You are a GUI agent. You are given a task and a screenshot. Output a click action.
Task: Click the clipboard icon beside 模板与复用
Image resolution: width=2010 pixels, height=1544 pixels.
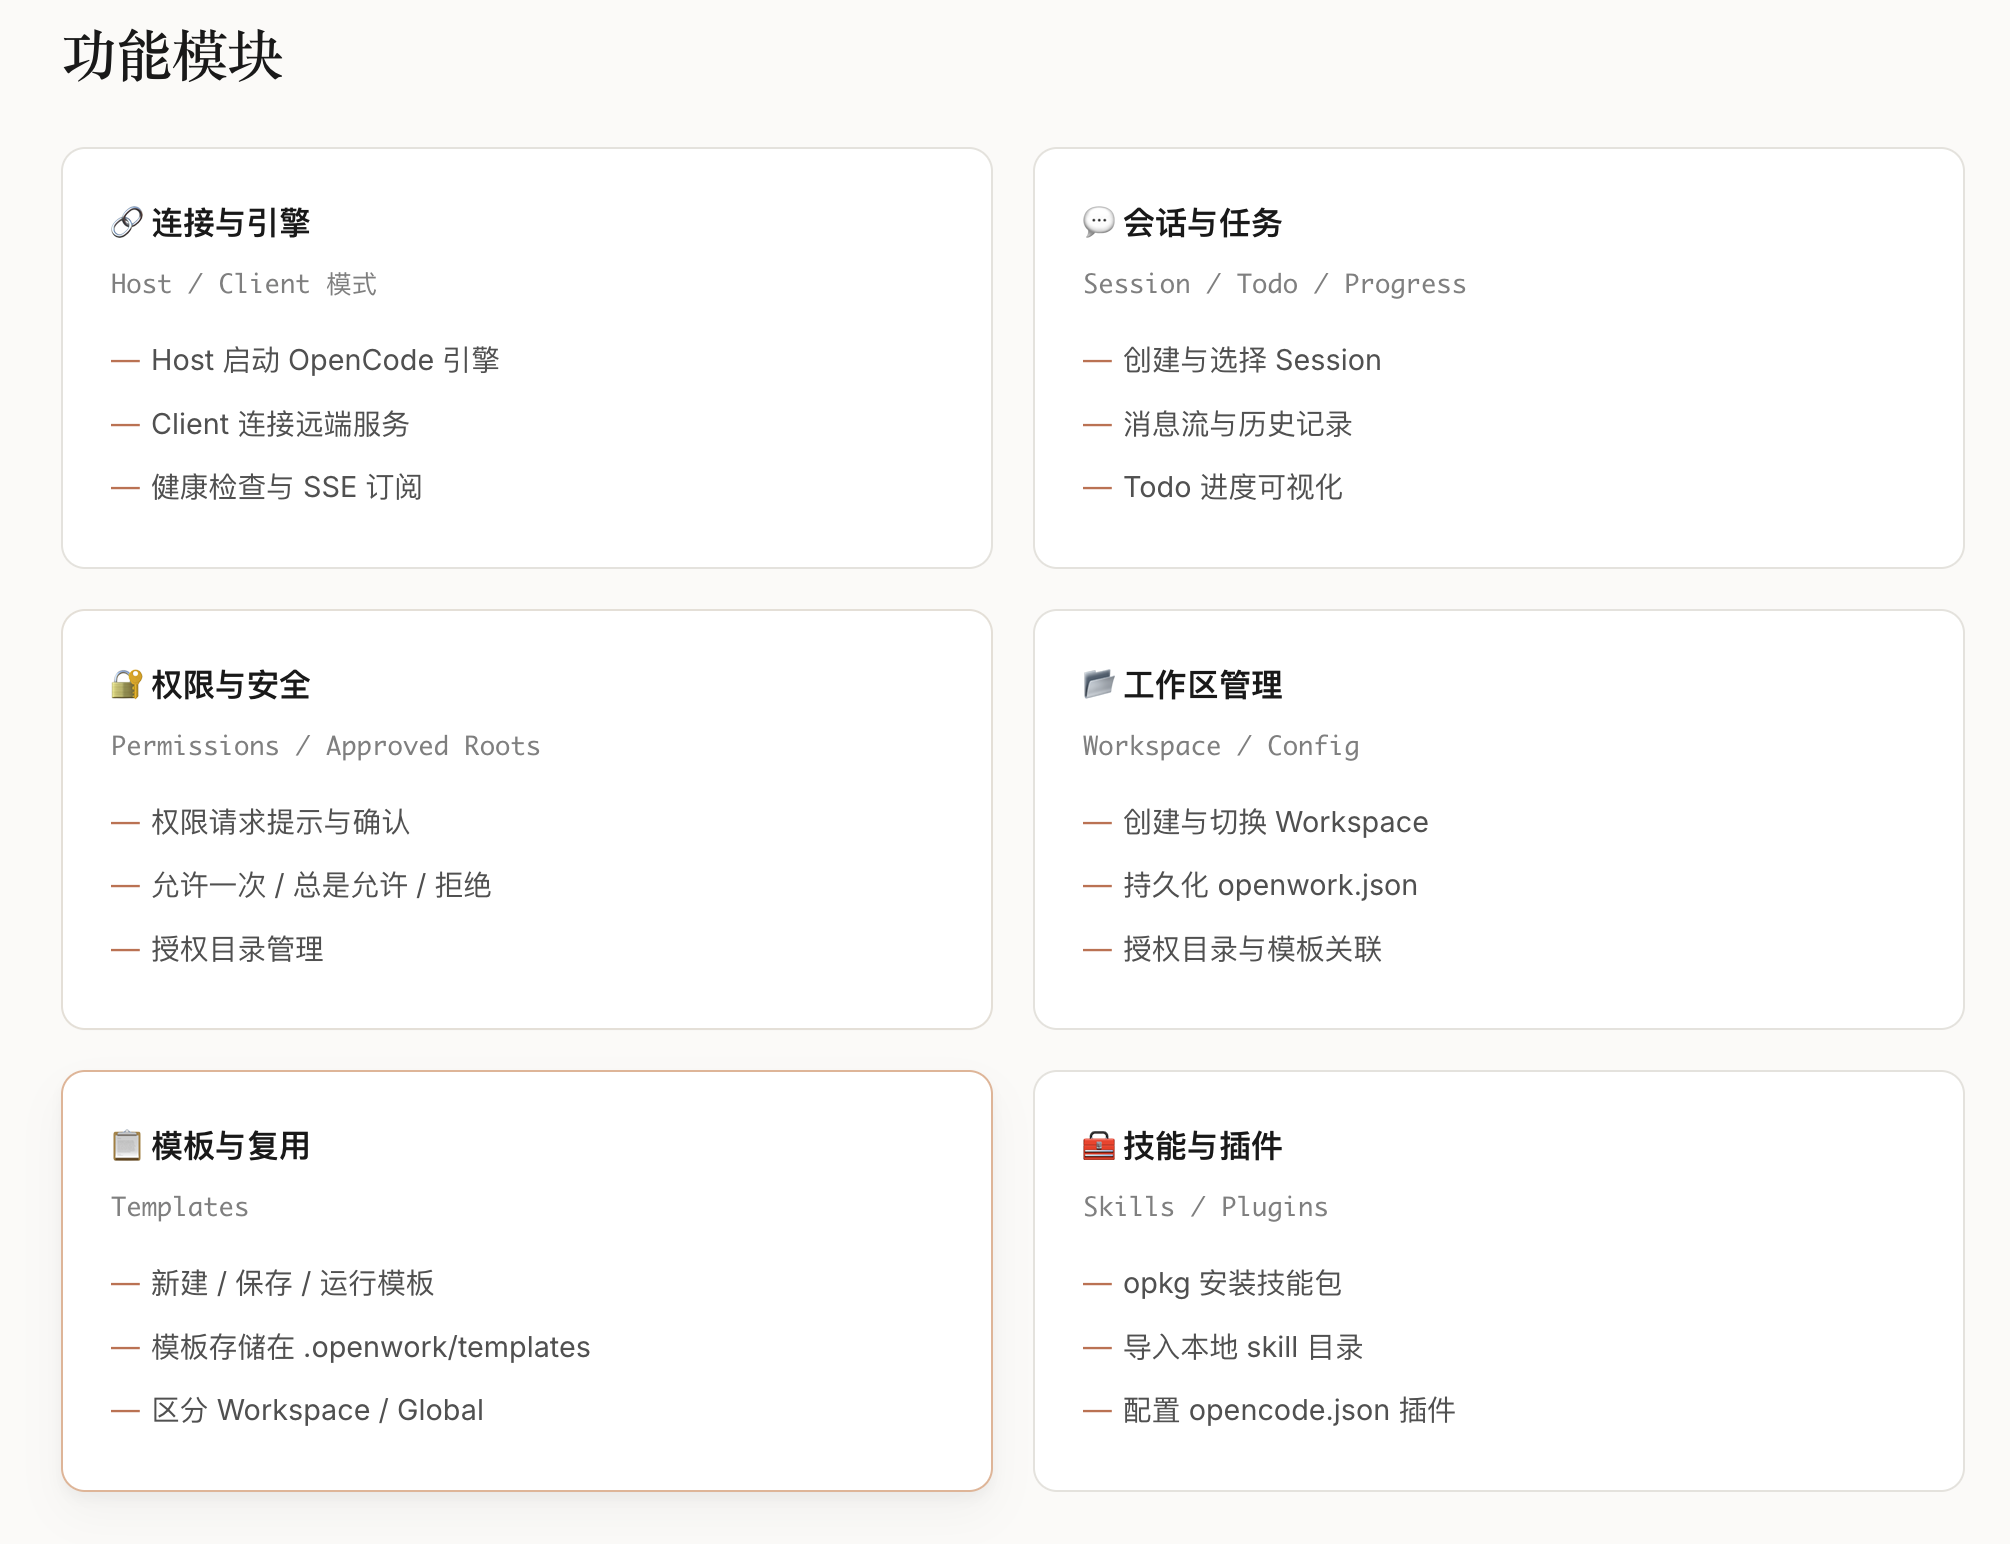point(126,1145)
